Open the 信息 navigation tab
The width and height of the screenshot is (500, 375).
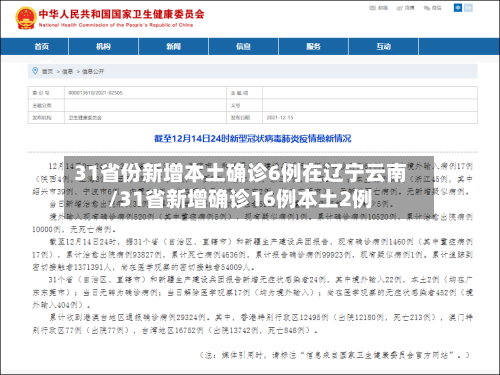[x=243, y=47]
